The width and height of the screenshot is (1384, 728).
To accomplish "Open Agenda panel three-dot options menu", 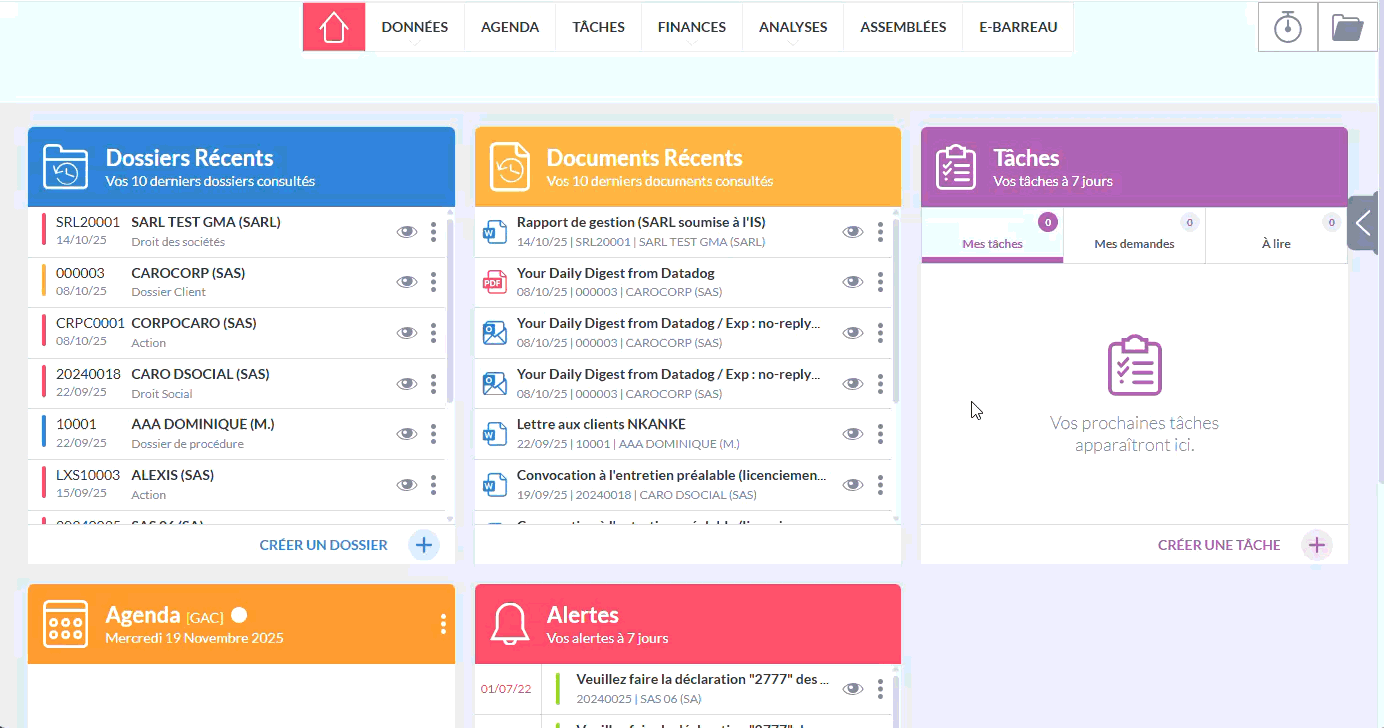I will pos(443,624).
